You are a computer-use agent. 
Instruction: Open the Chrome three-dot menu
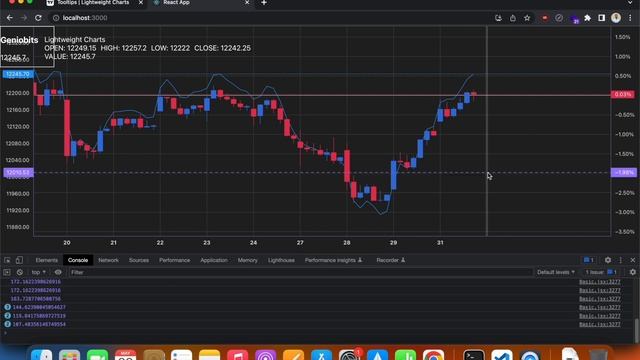(x=631, y=18)
